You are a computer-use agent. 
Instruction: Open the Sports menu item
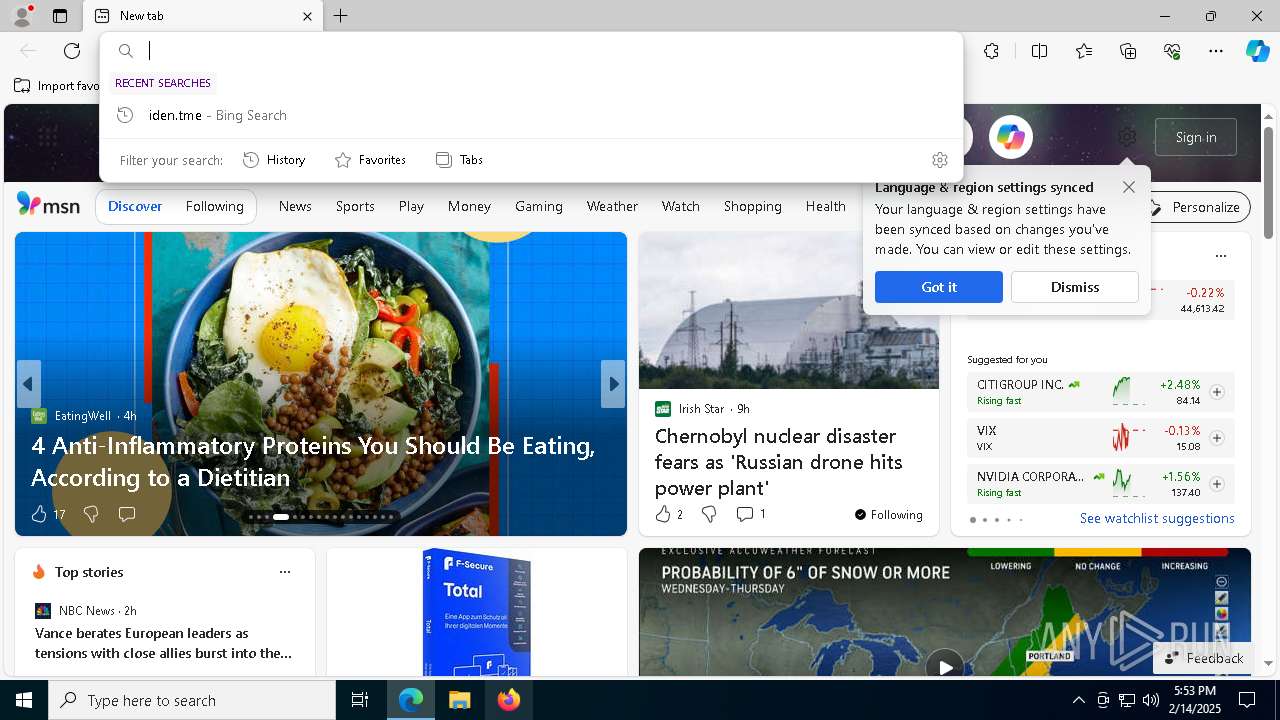pyautogui.click(x=355, y=206)
